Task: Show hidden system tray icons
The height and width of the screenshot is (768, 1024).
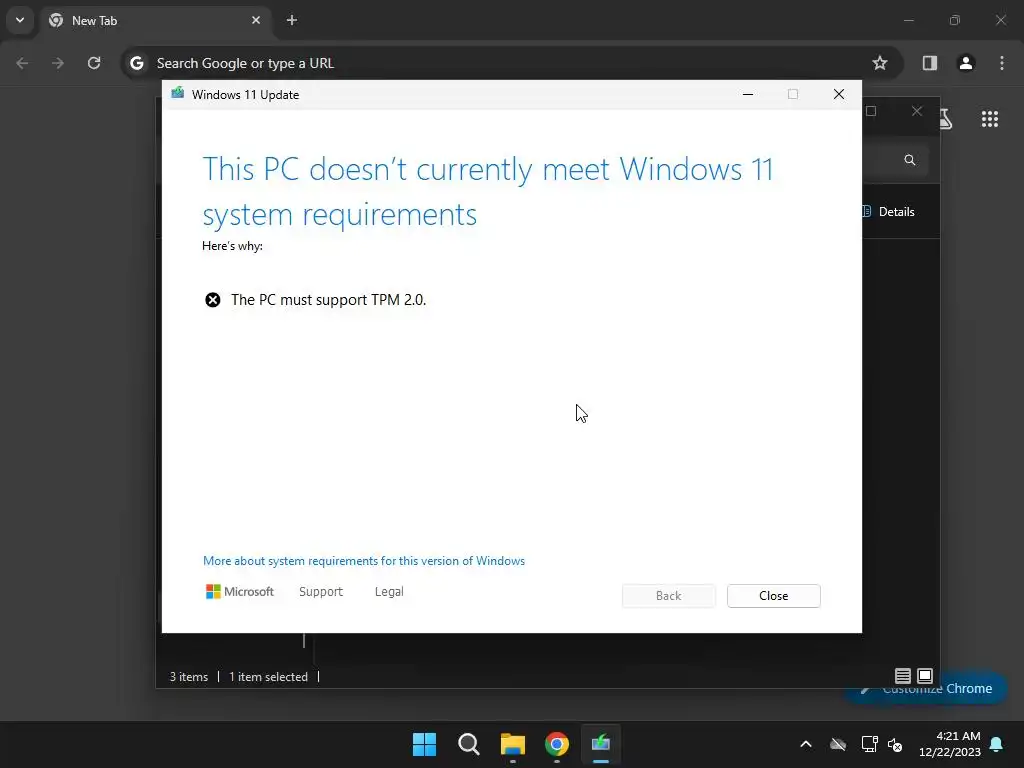Action: tap(806, 744)
